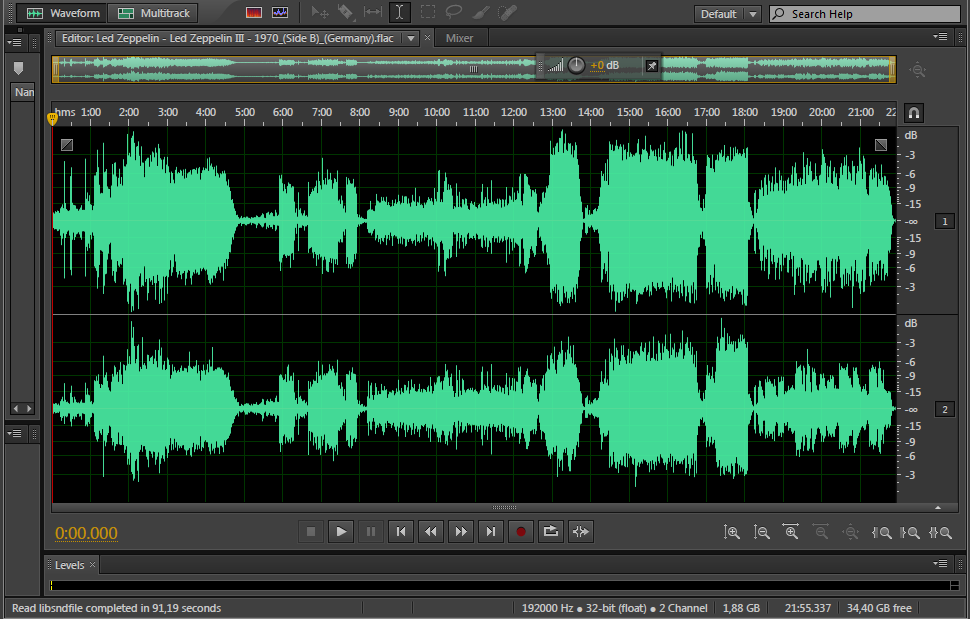Toggle Loop Playback

pos(551,532)
